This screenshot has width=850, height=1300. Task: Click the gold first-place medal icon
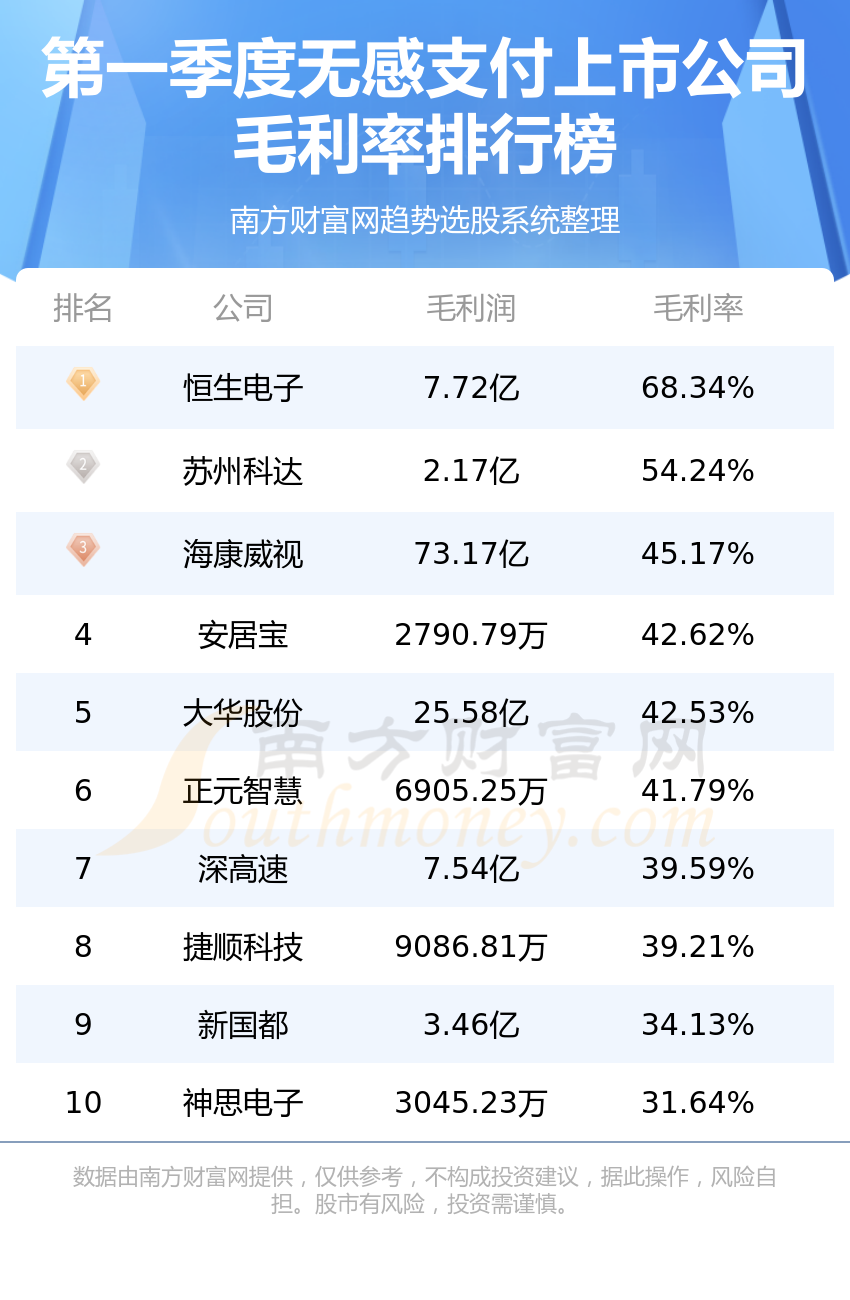[83, 384]
